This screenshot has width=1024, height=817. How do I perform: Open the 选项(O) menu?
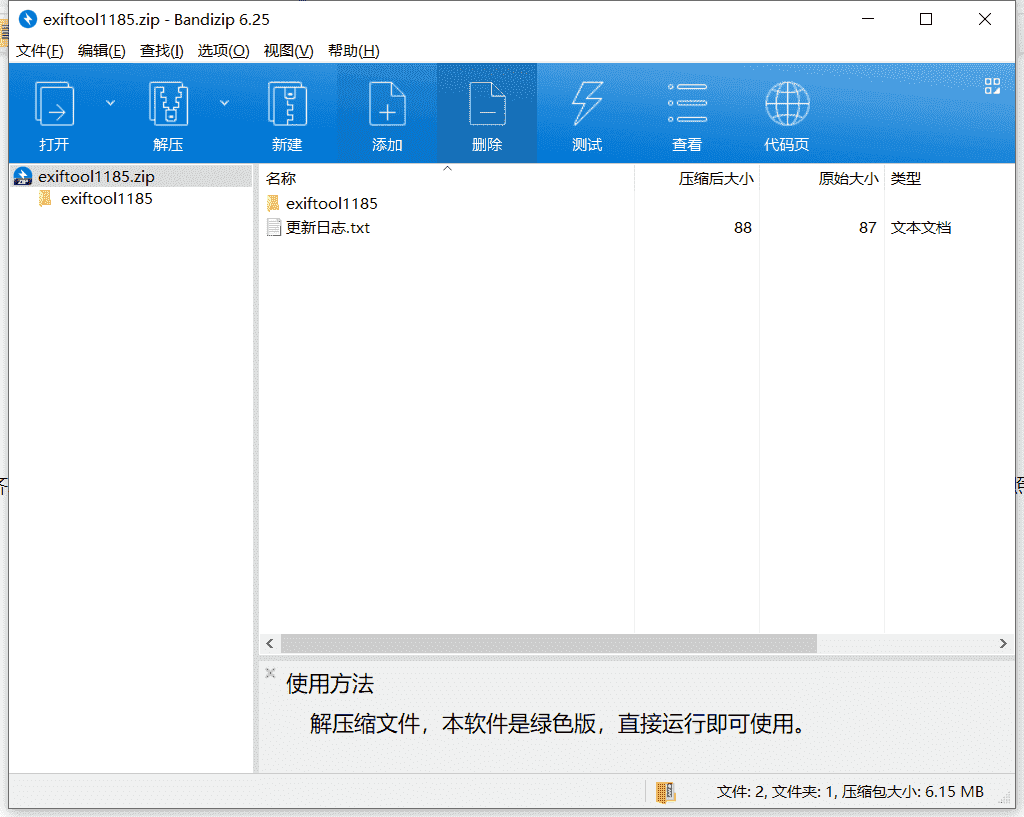(223, 51)
